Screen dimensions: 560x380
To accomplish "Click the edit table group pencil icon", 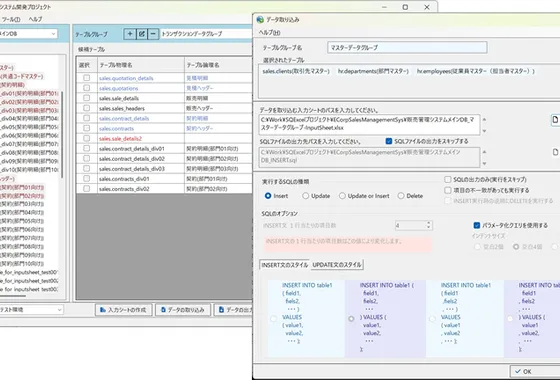I will pos(141,34).
